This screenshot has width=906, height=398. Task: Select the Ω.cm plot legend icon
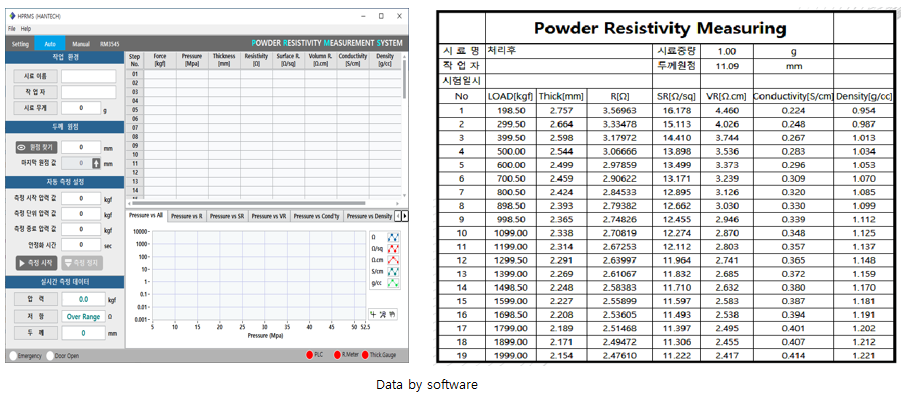(x=394, y=260)
